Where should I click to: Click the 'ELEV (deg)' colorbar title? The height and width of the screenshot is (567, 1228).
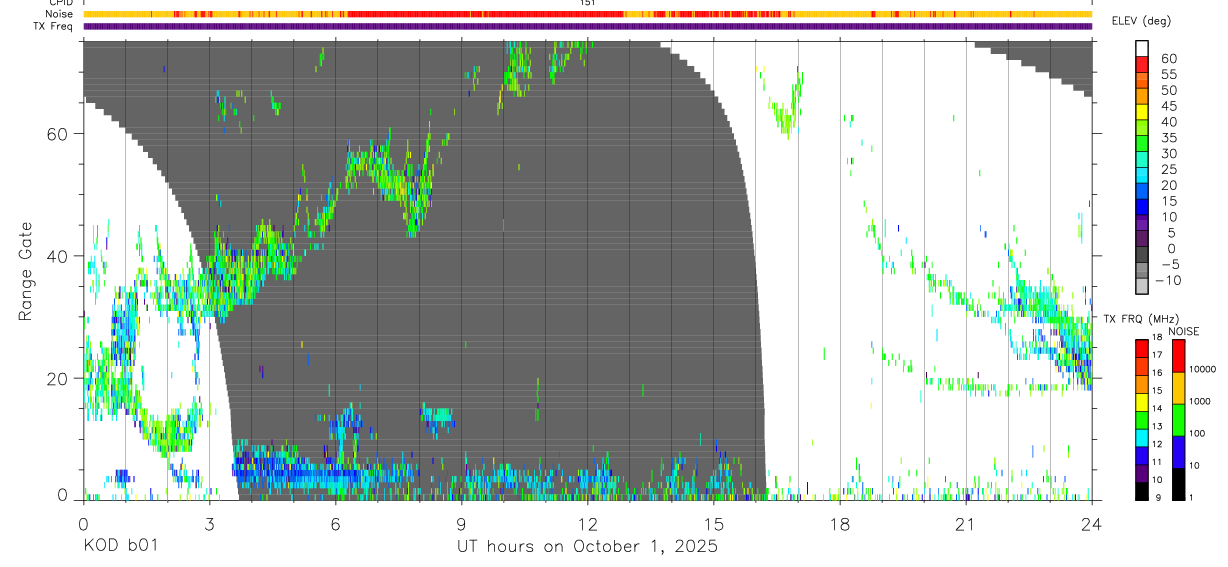click(1140, 22)
